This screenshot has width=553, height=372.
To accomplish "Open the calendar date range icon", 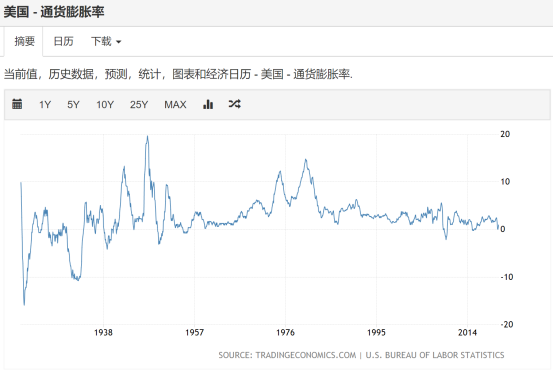I will (x=17, y=104).
